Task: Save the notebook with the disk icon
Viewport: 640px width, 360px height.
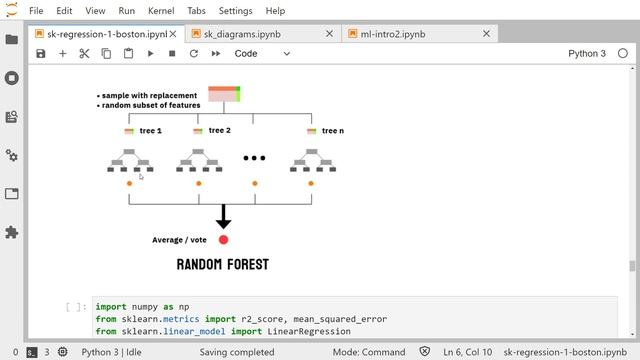Action: 41,53
